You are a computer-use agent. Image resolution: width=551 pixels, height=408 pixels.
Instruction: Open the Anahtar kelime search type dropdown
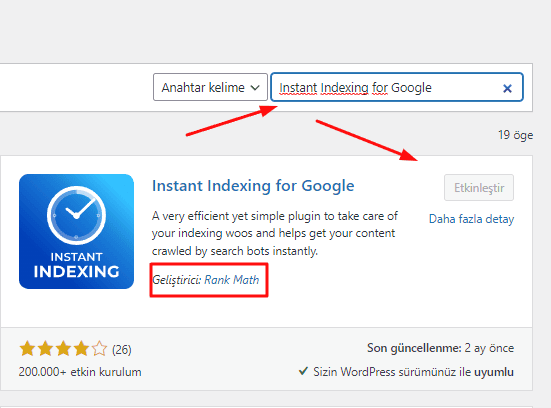pos(210,87)
